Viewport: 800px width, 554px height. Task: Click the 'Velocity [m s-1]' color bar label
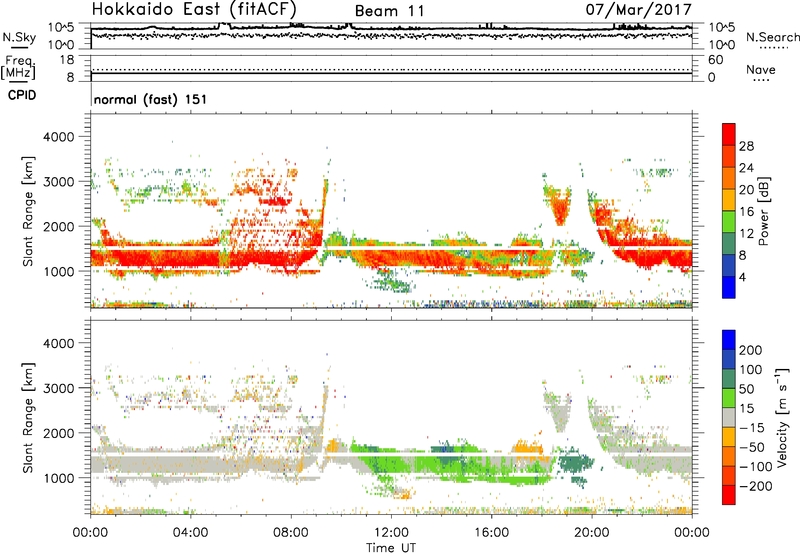point(782,417)
